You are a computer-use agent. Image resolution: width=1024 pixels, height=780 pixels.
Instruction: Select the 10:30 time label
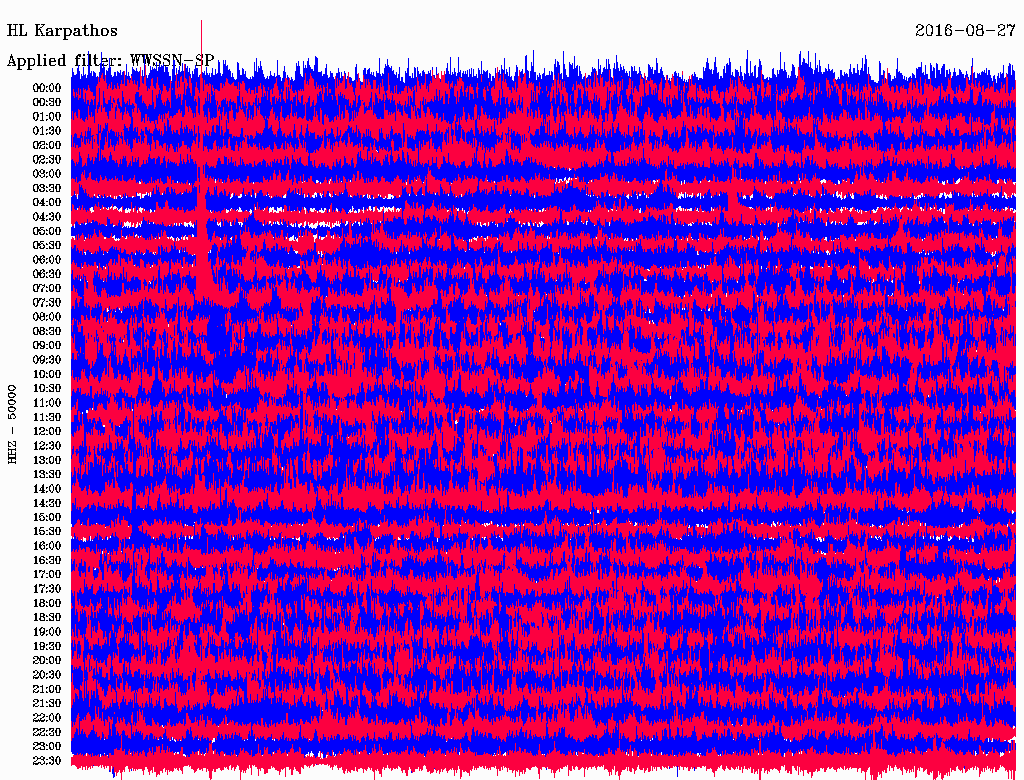tap(47, 389)
